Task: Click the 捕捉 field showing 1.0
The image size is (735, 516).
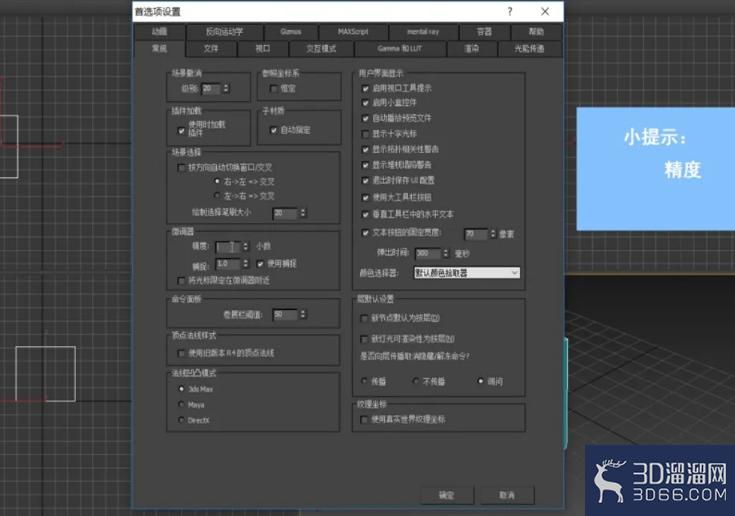Action: click(x=228, y=264)
